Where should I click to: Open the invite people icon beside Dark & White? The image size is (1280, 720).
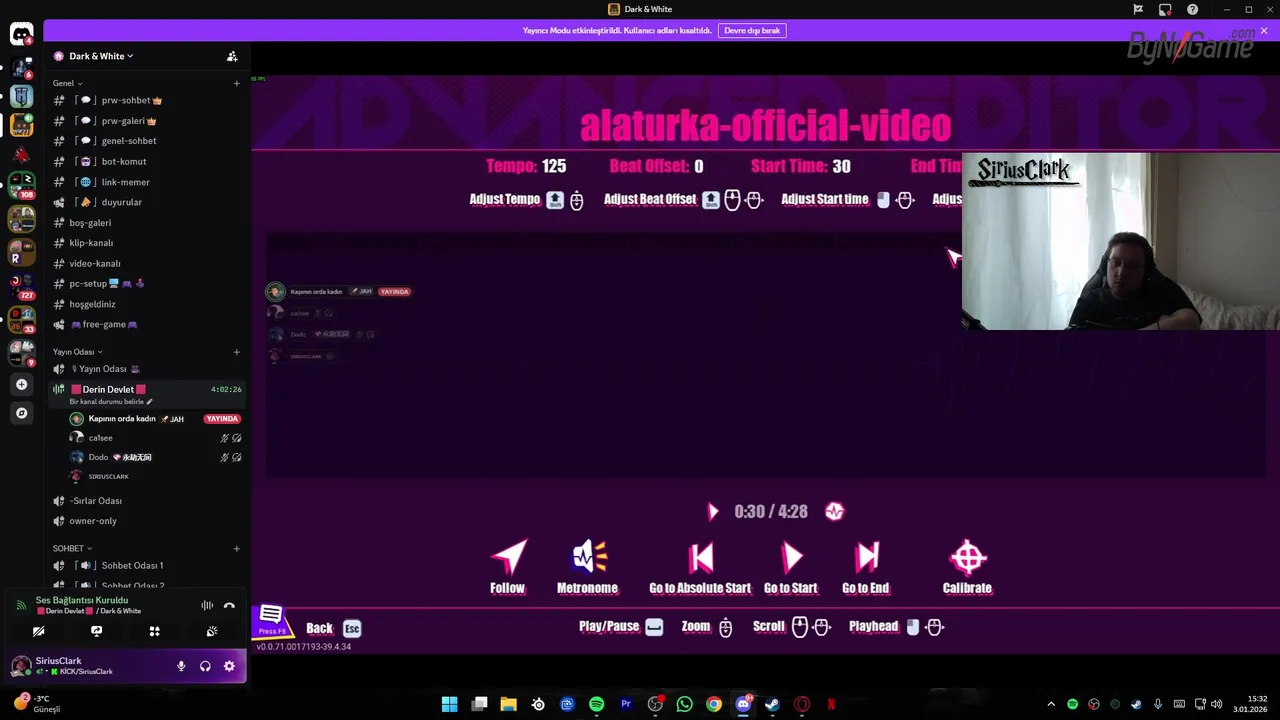point(232,56)
